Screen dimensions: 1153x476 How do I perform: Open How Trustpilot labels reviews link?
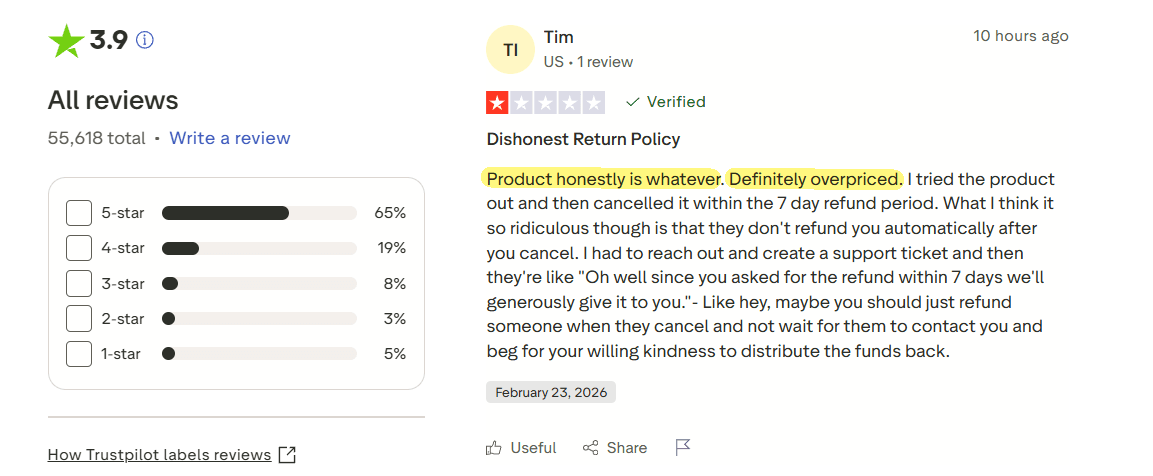click(160, 455)
